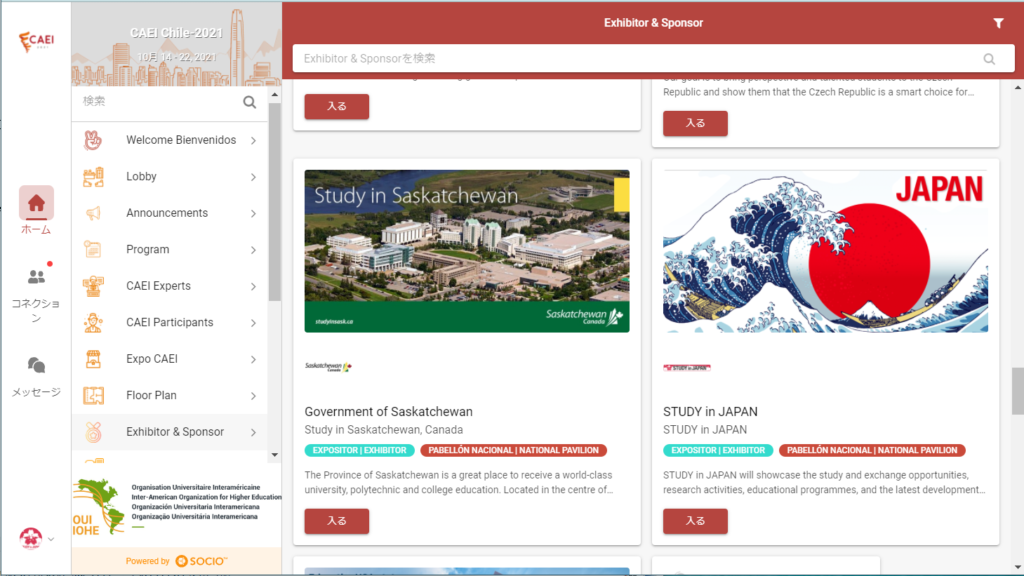The image size is (1024, 576).
Task: Open the Messages (メッセージ) icon
Action: (x=36, y=365)
